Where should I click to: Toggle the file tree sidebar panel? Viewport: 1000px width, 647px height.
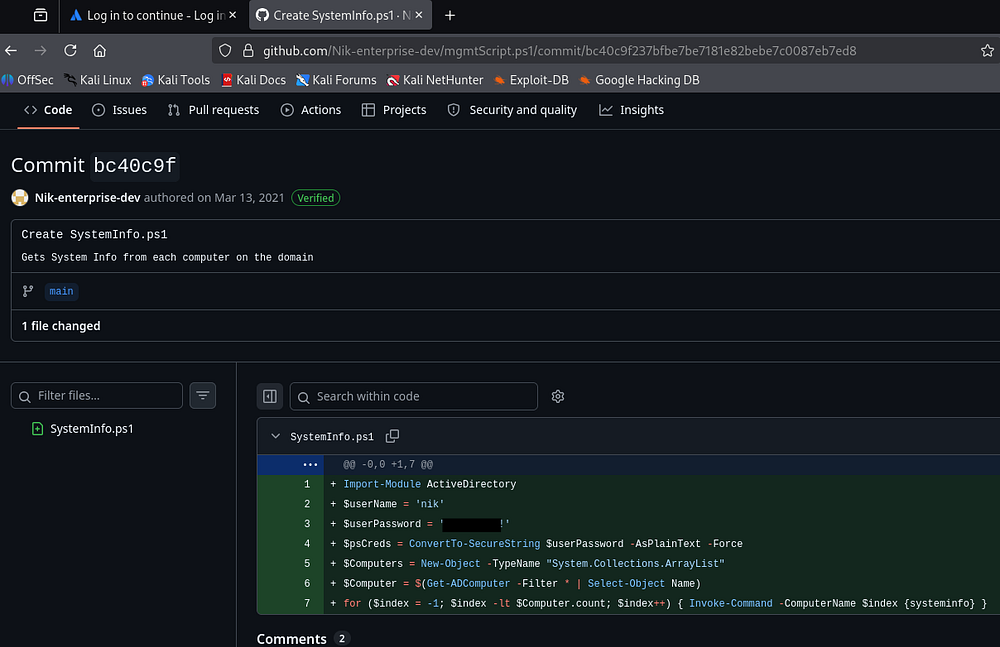(269, 396)
